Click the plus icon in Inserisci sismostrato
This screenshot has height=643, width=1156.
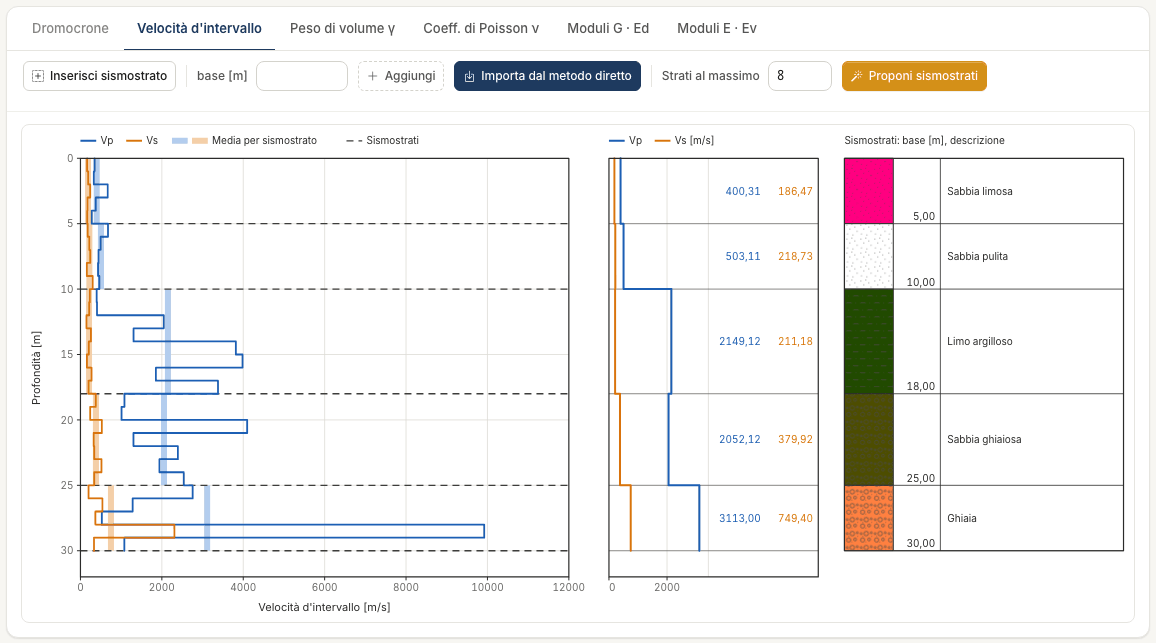tap(38, 76)
